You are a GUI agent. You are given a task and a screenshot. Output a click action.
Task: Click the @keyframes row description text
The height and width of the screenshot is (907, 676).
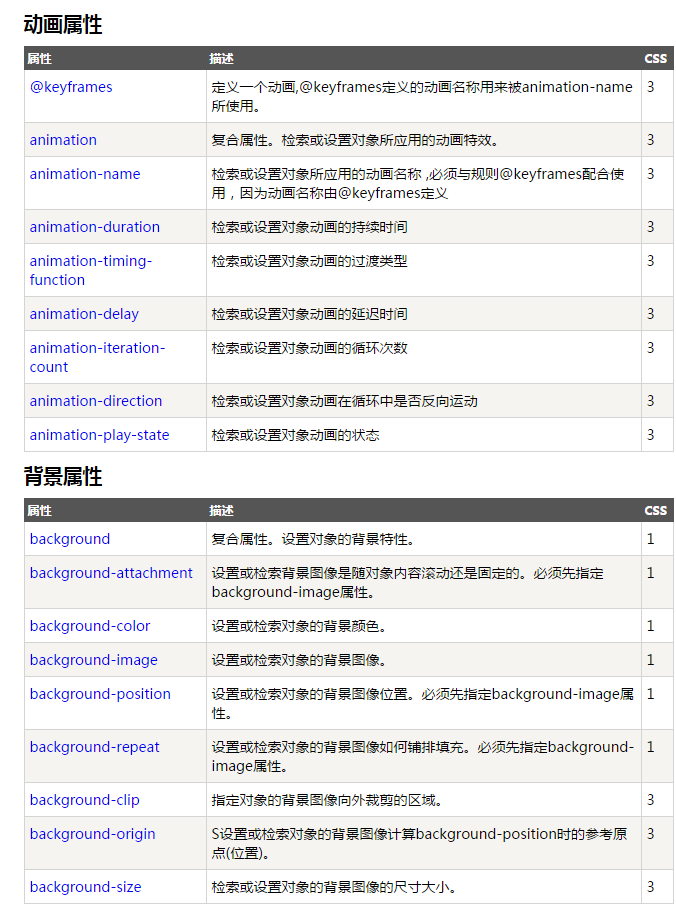[422, 97]
